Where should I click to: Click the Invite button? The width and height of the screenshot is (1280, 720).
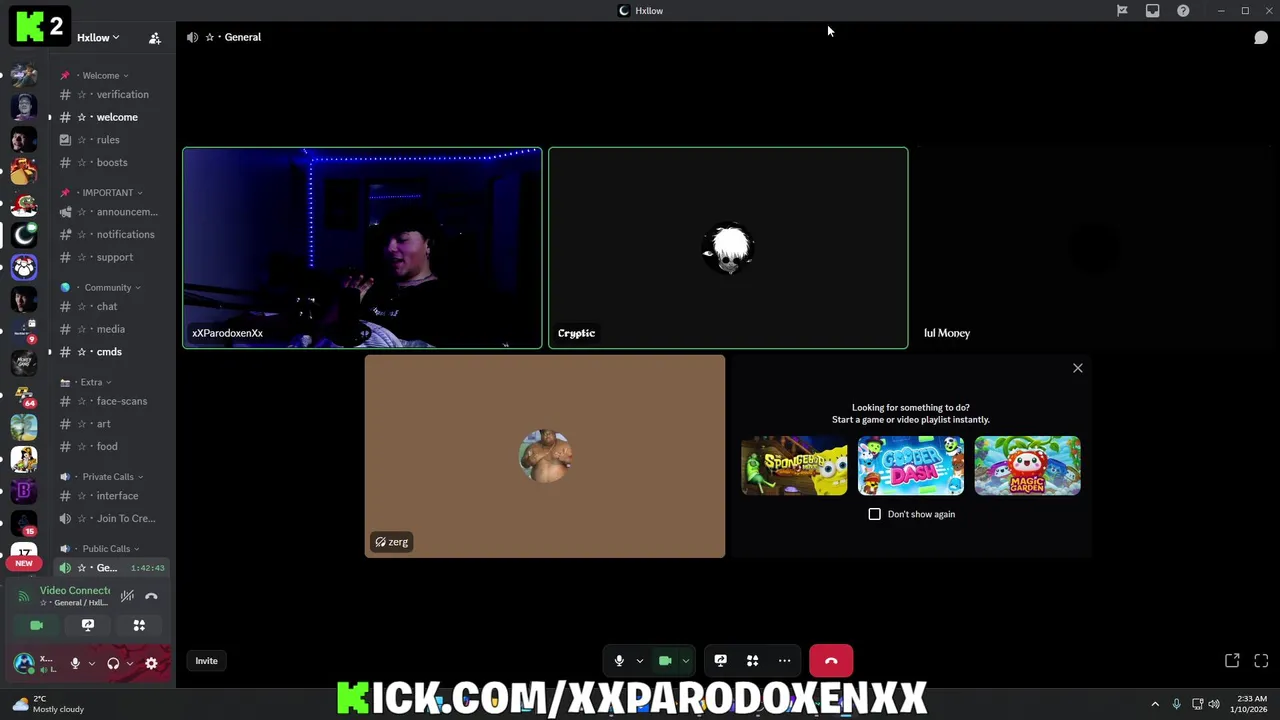206,661
